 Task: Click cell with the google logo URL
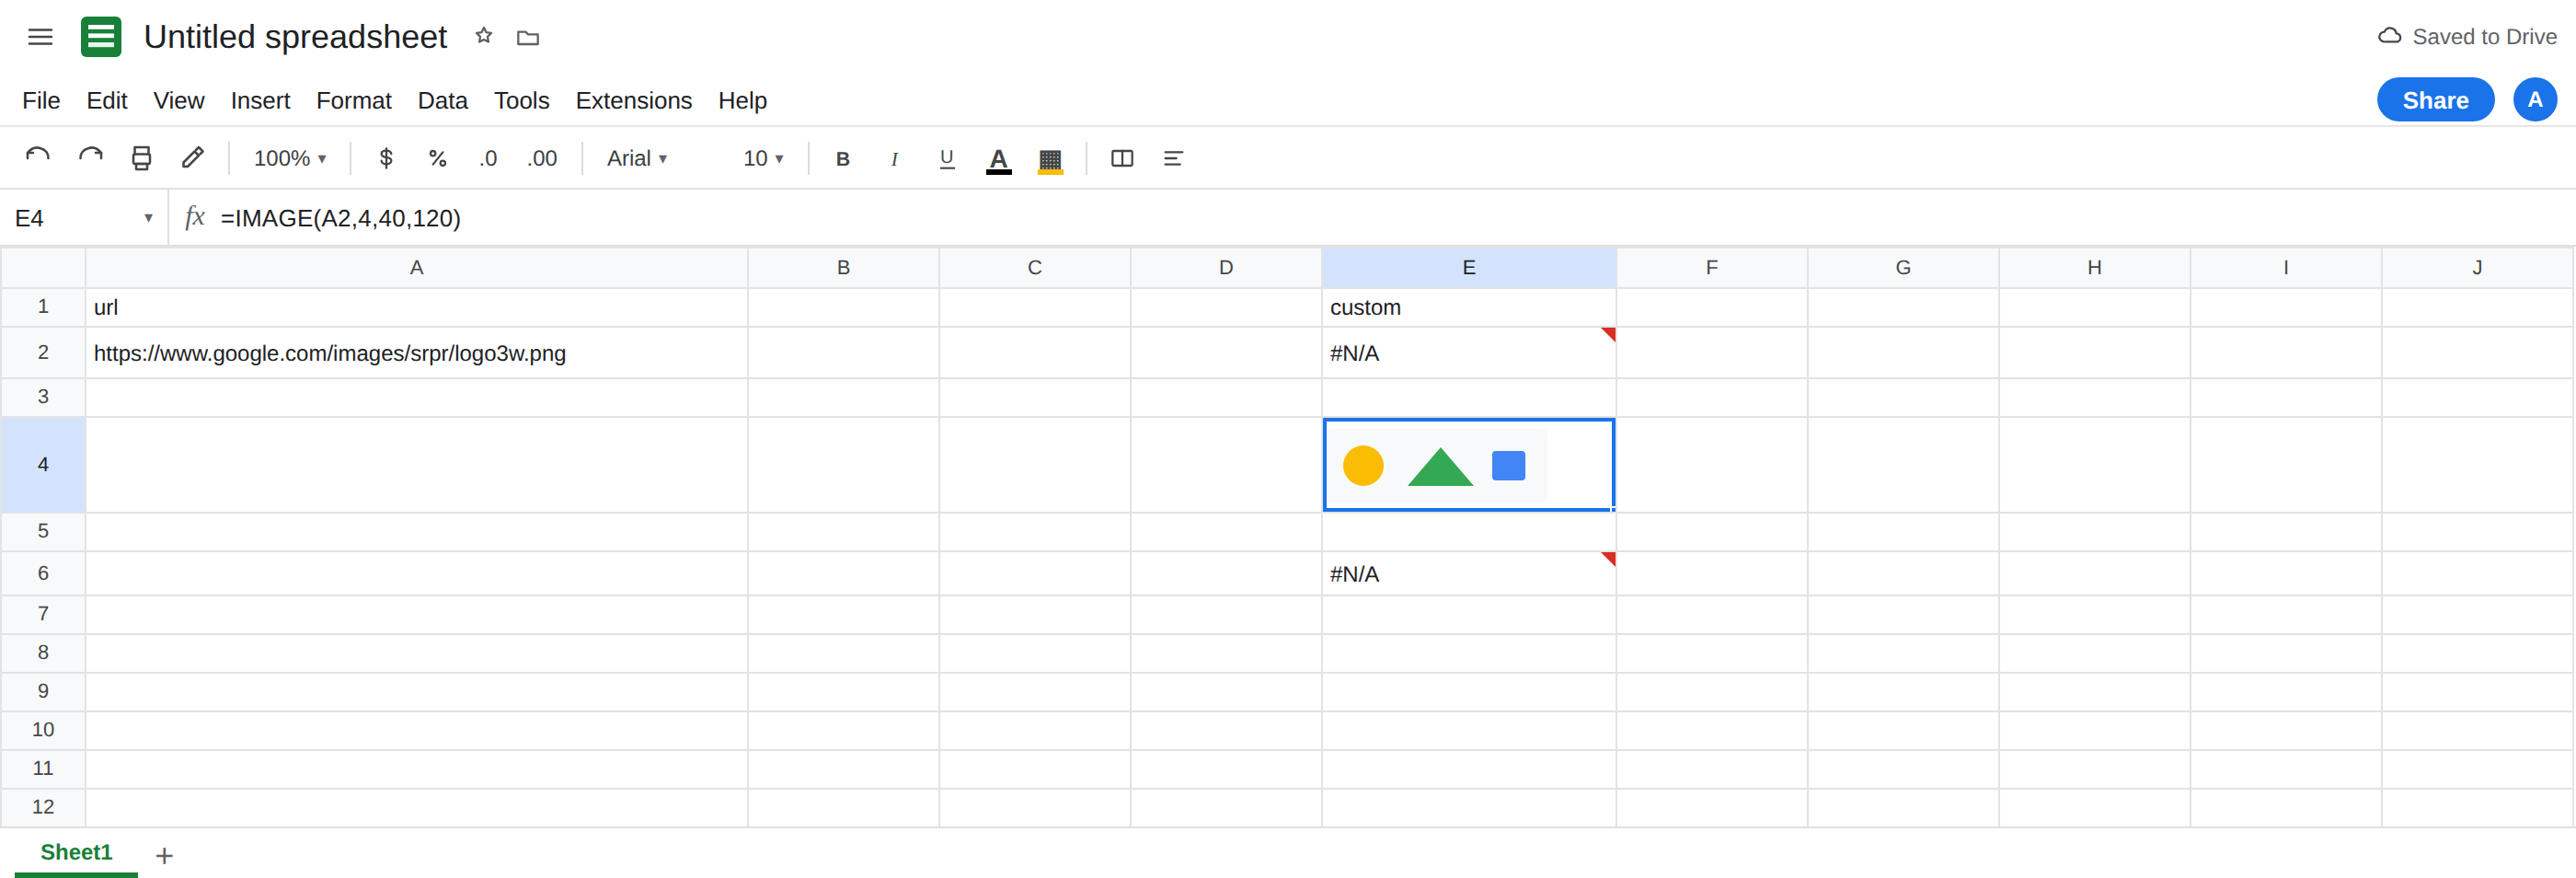416,353
